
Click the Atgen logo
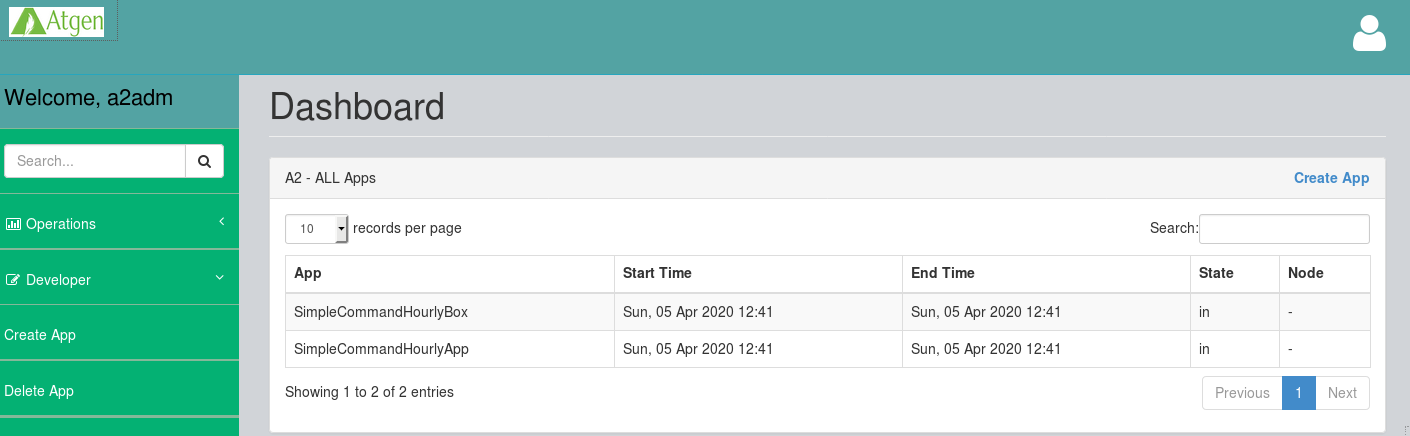57,22
